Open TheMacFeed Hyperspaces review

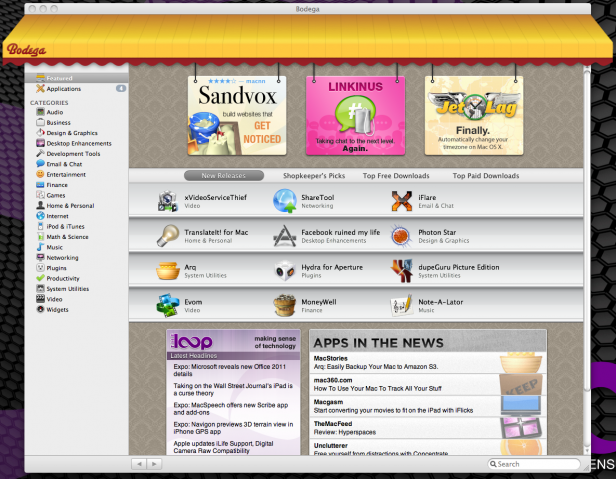click(427, 428)
